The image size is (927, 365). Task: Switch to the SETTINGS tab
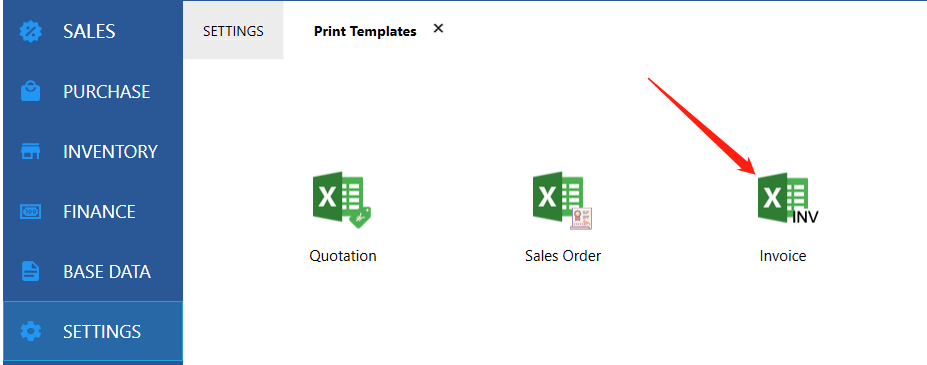(233, 31)
